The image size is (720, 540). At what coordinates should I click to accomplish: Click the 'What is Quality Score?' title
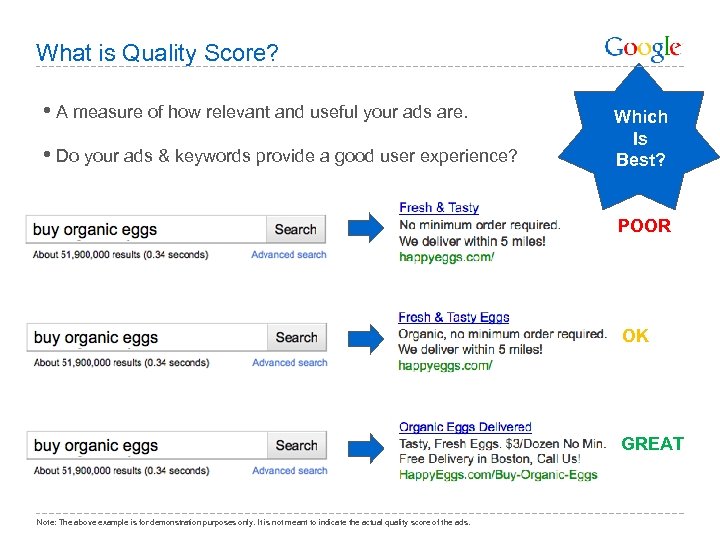coord(157,52)
